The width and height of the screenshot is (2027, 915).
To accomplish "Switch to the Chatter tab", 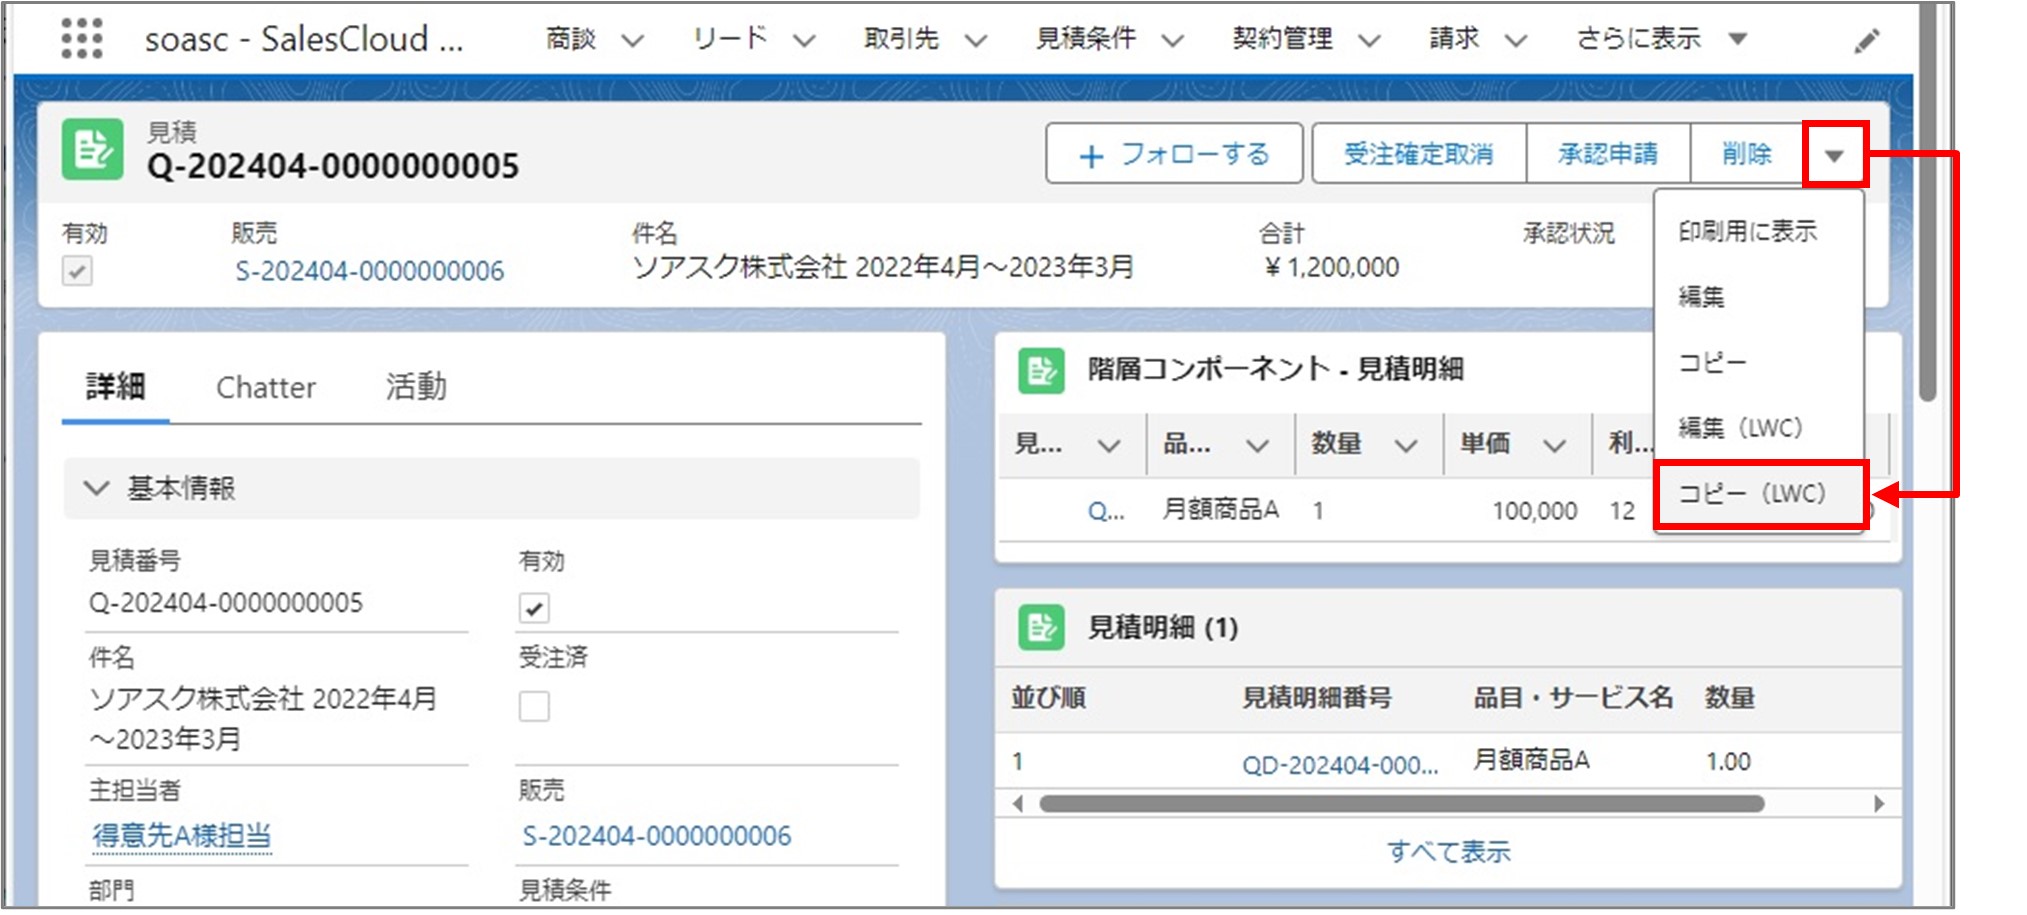I will [x=266, y=387].
